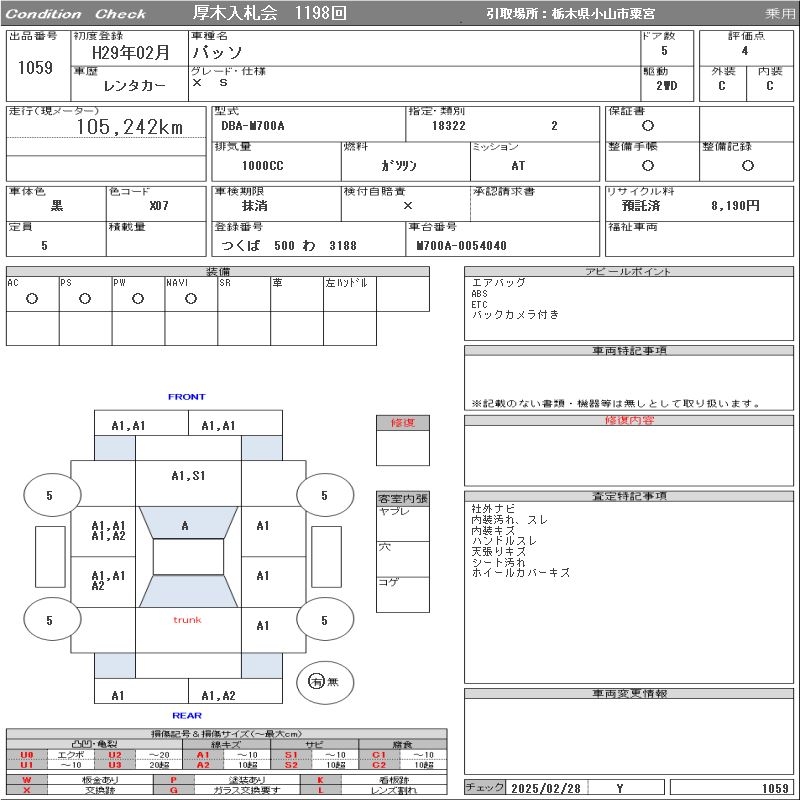Click the NAVI equipment circle

tap(191, 299)
